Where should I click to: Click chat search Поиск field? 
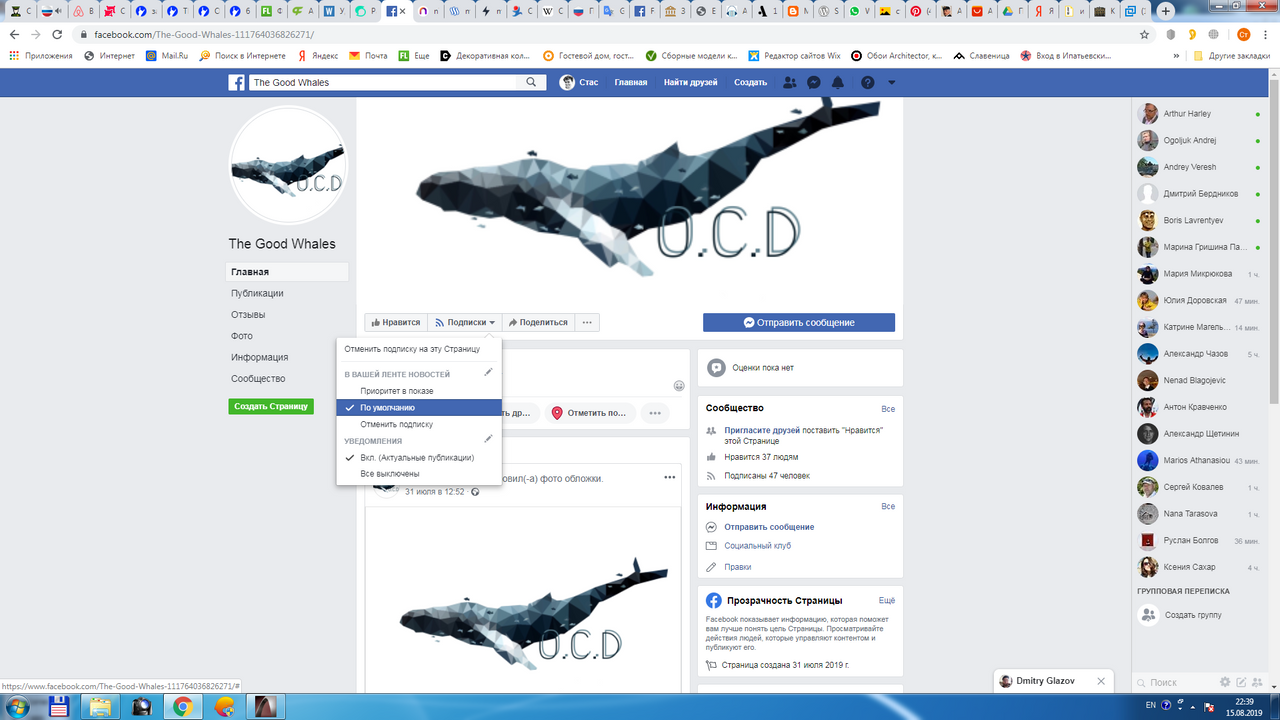[1175, 682]
